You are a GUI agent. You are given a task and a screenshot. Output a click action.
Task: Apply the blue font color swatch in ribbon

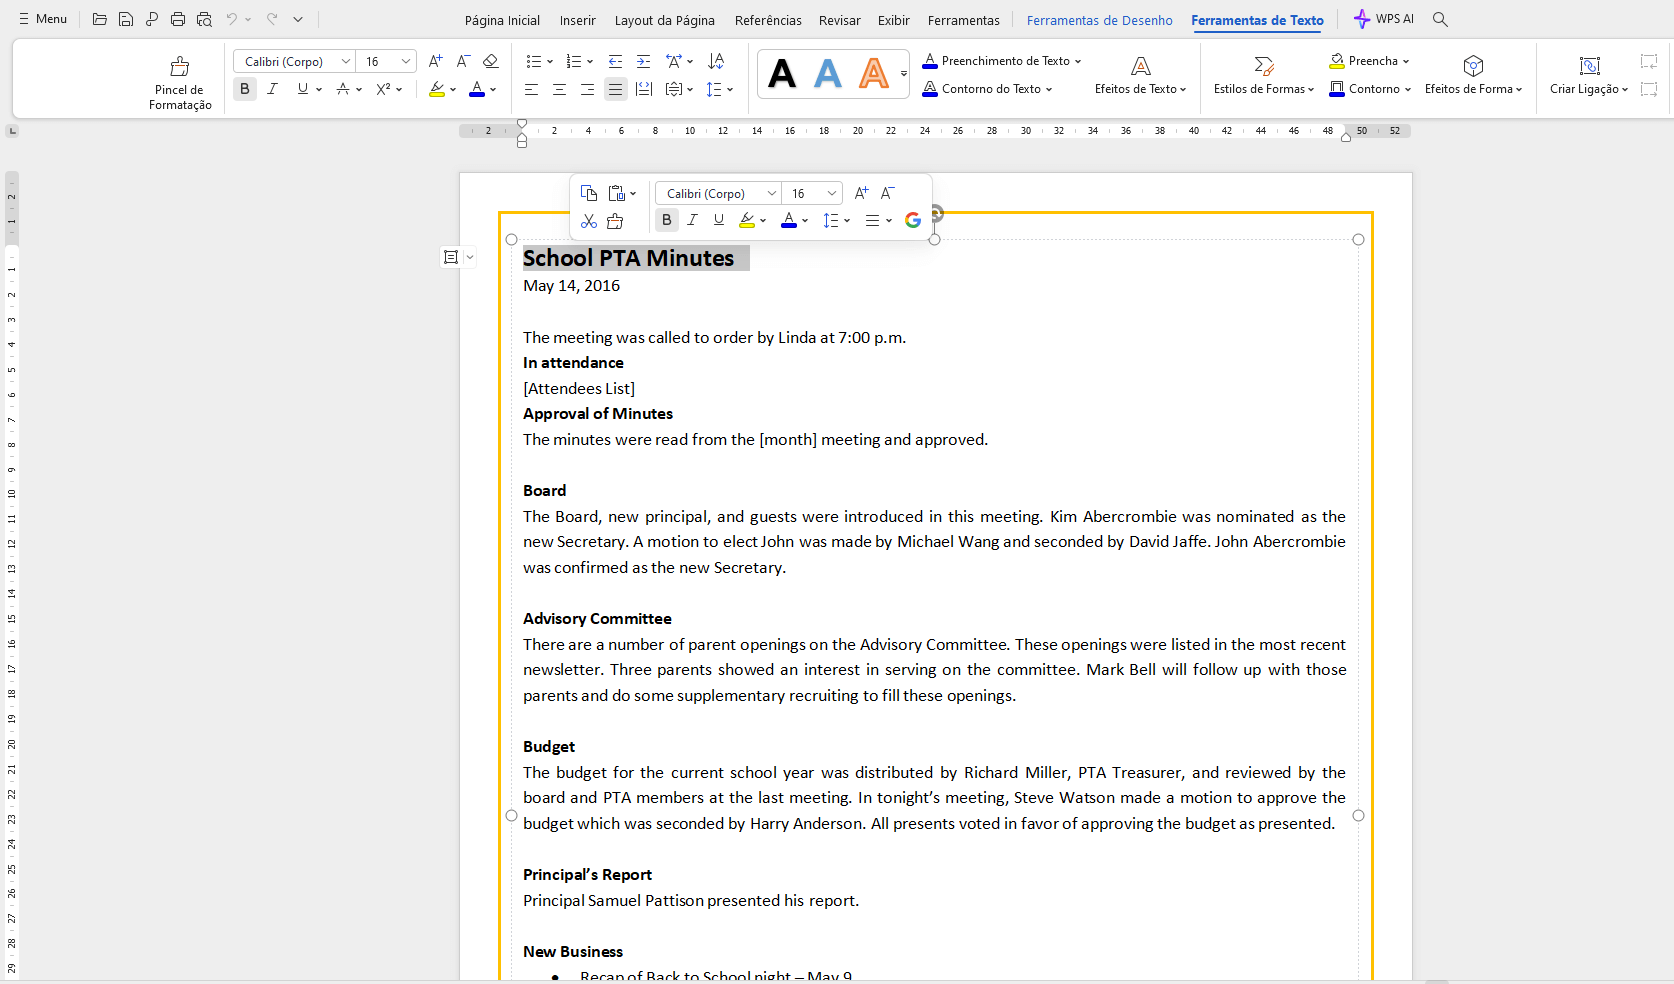pyautogui.click(x=477, y=89)
